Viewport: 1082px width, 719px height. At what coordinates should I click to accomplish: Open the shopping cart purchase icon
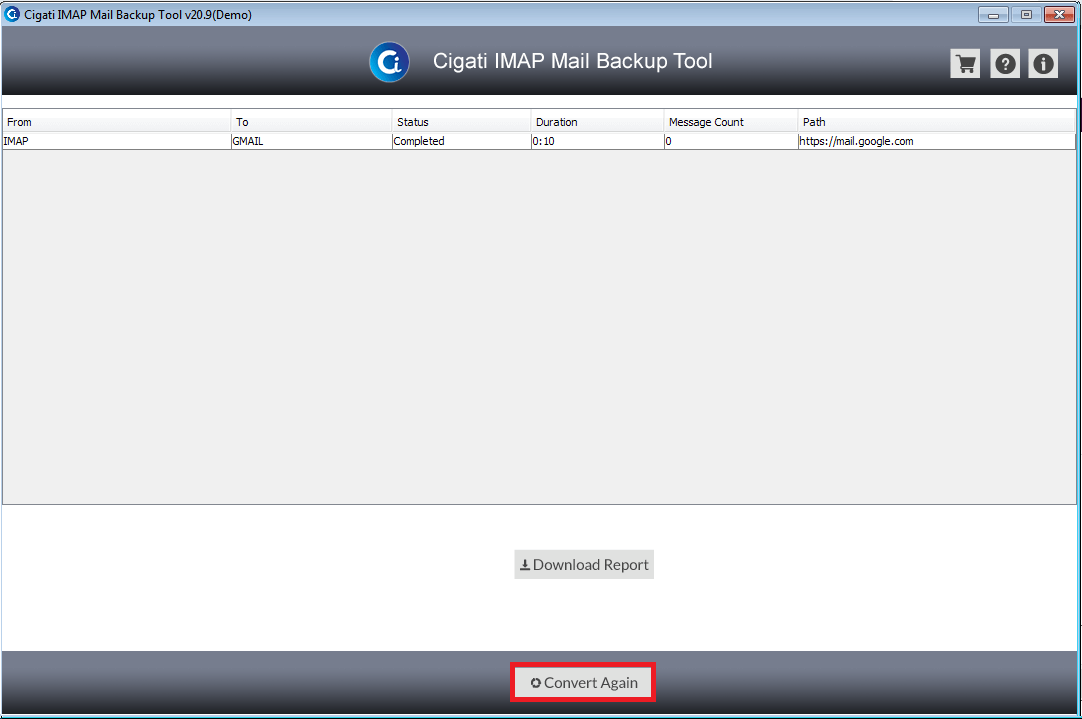coord(965,63)
